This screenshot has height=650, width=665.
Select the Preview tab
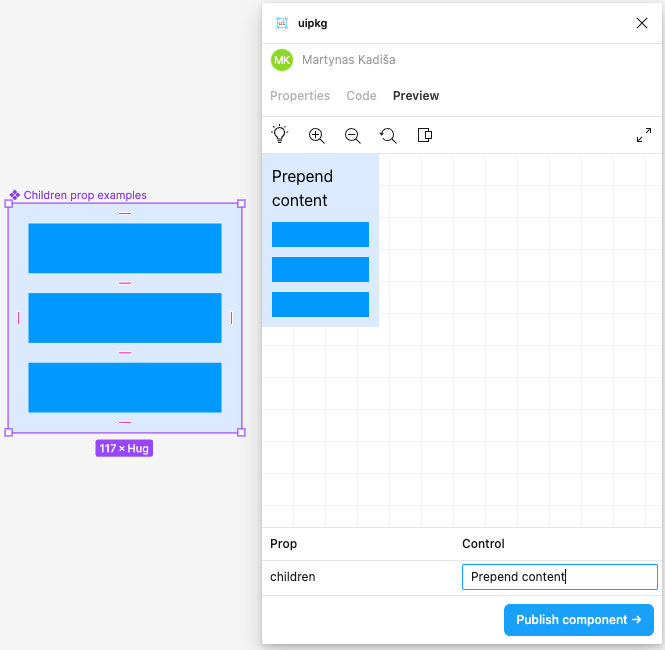coord(416,96)
